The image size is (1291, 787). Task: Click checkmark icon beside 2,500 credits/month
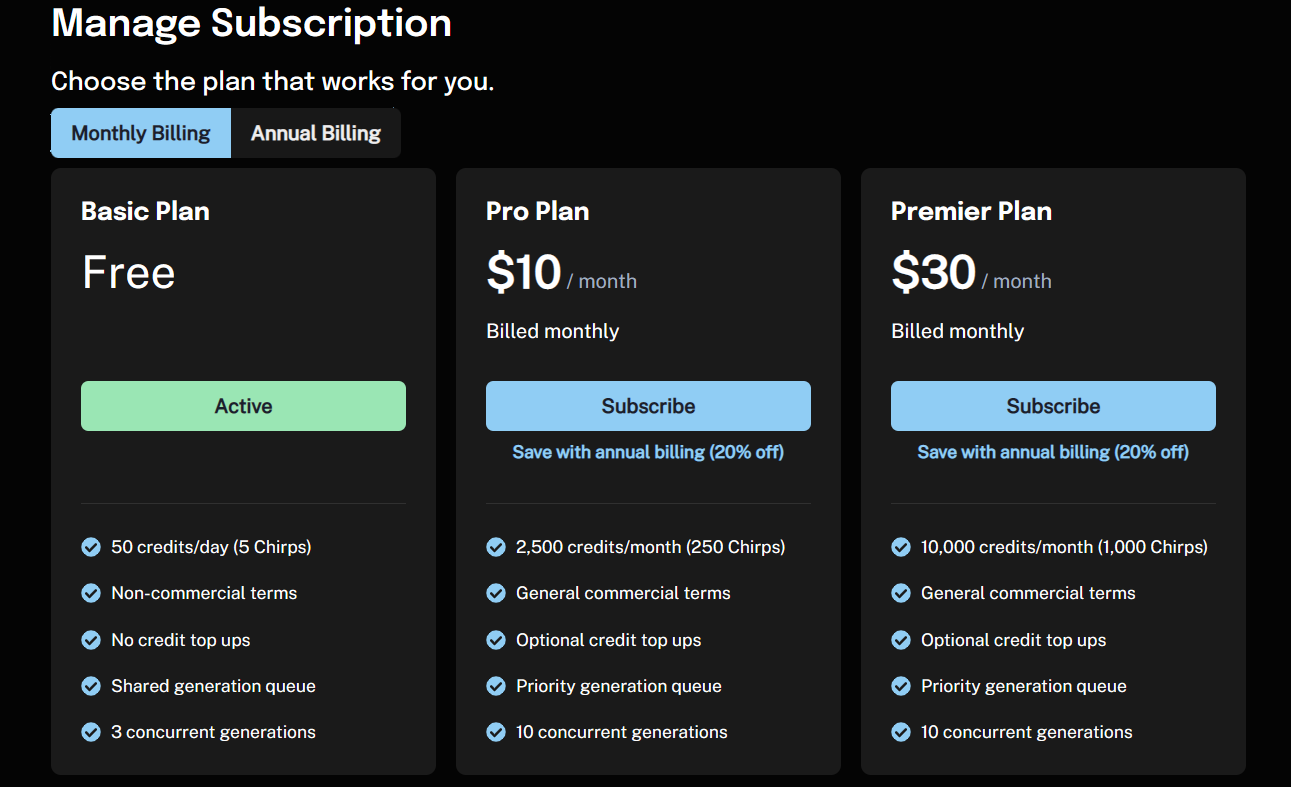pyautogui.click(x=496, y=547)
